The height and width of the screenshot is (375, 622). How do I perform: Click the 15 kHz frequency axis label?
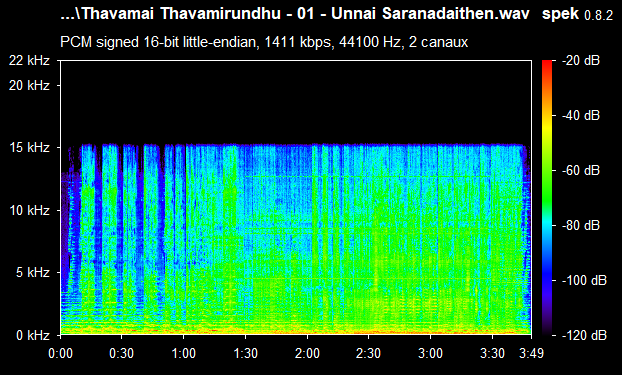tap(29, 148)
